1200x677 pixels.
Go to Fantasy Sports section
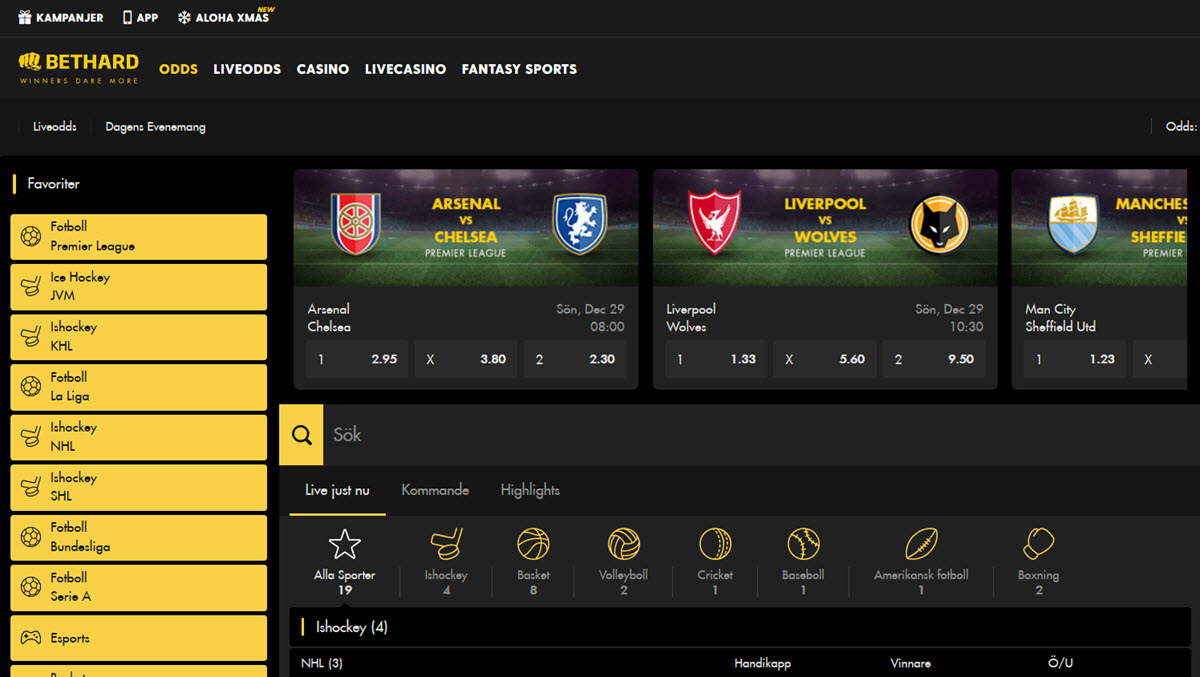pos(519,69)
